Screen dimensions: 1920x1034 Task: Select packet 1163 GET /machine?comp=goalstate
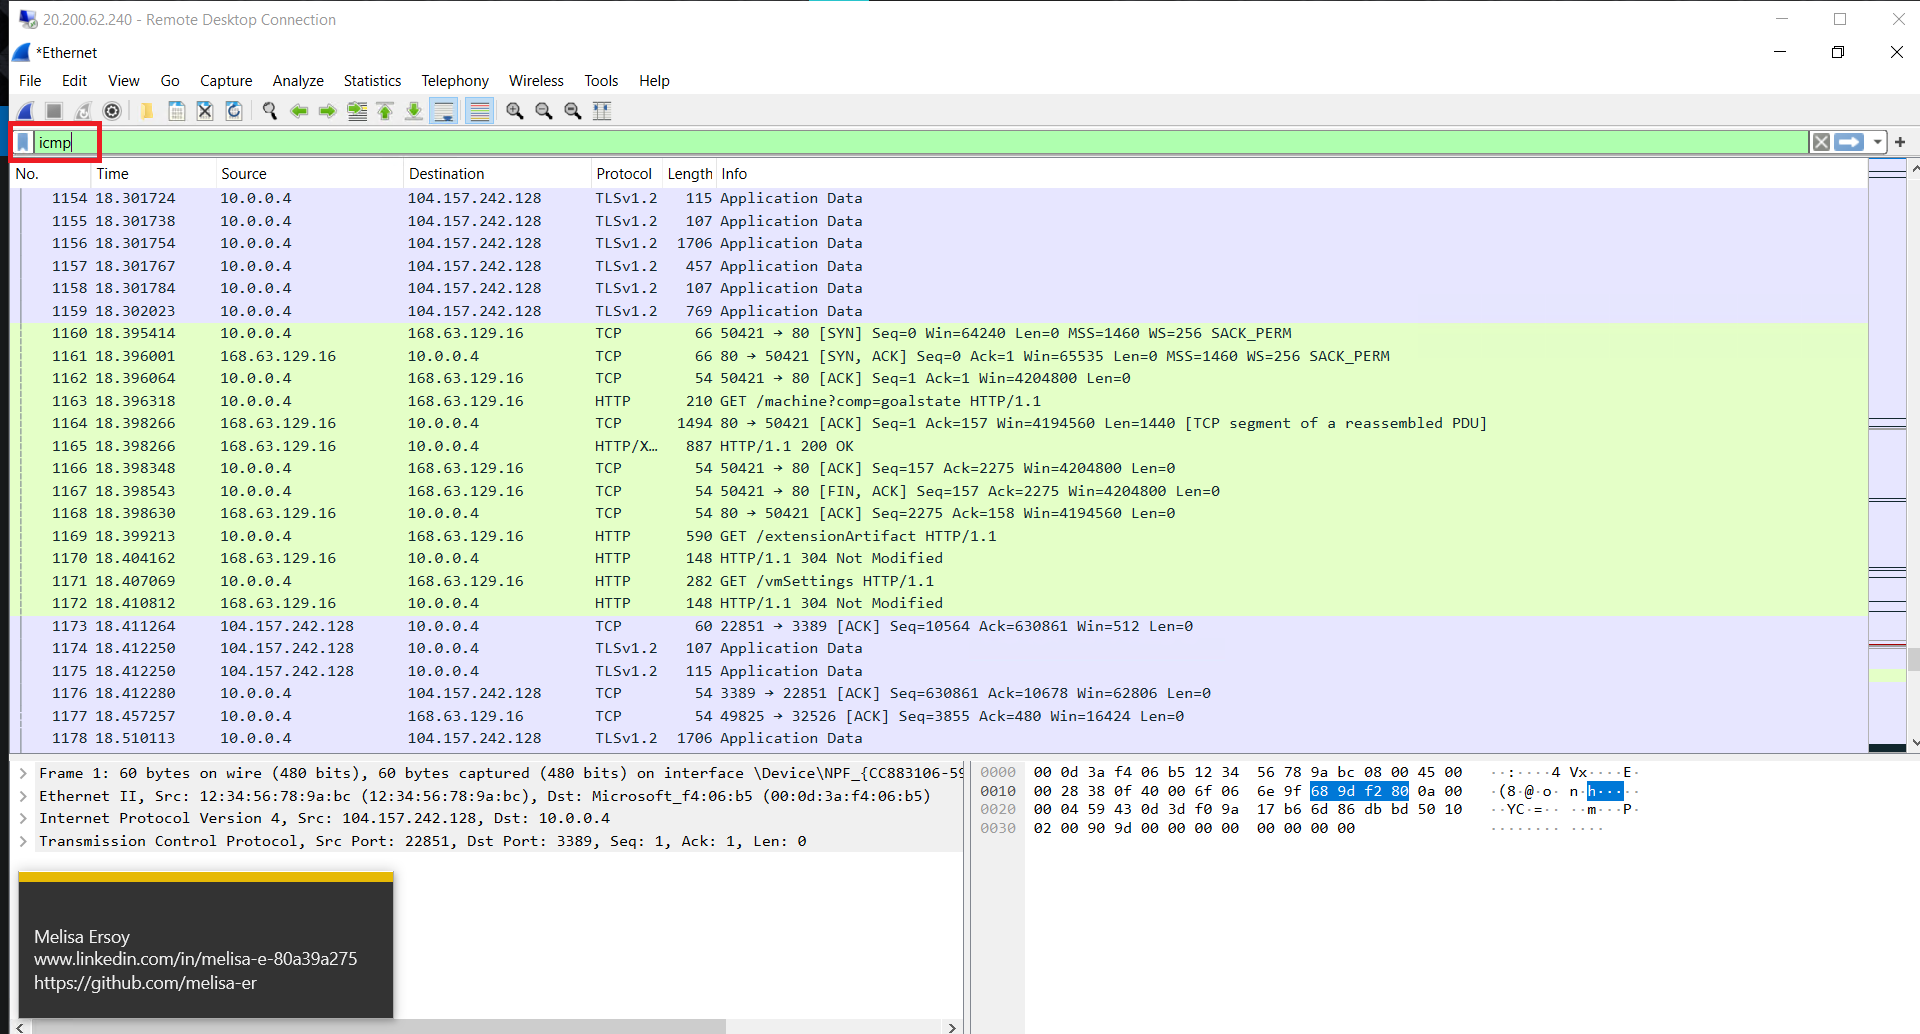tap(939, 401)
